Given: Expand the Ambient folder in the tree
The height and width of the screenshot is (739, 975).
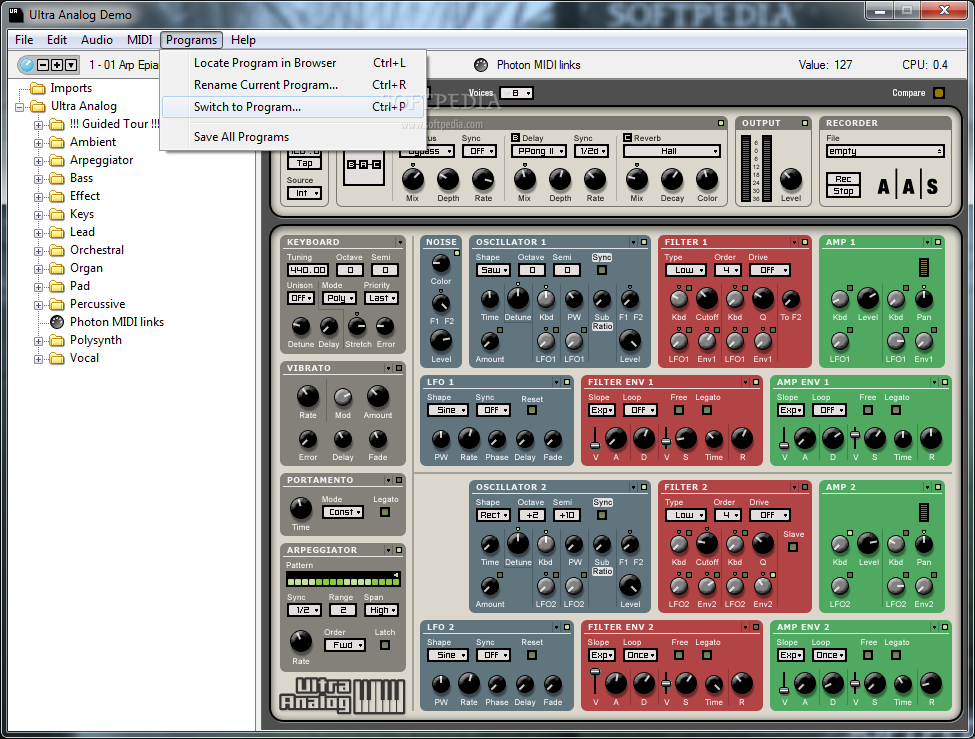Looking at the screenshot, I should pyautogui.click(x=39, y=143).
